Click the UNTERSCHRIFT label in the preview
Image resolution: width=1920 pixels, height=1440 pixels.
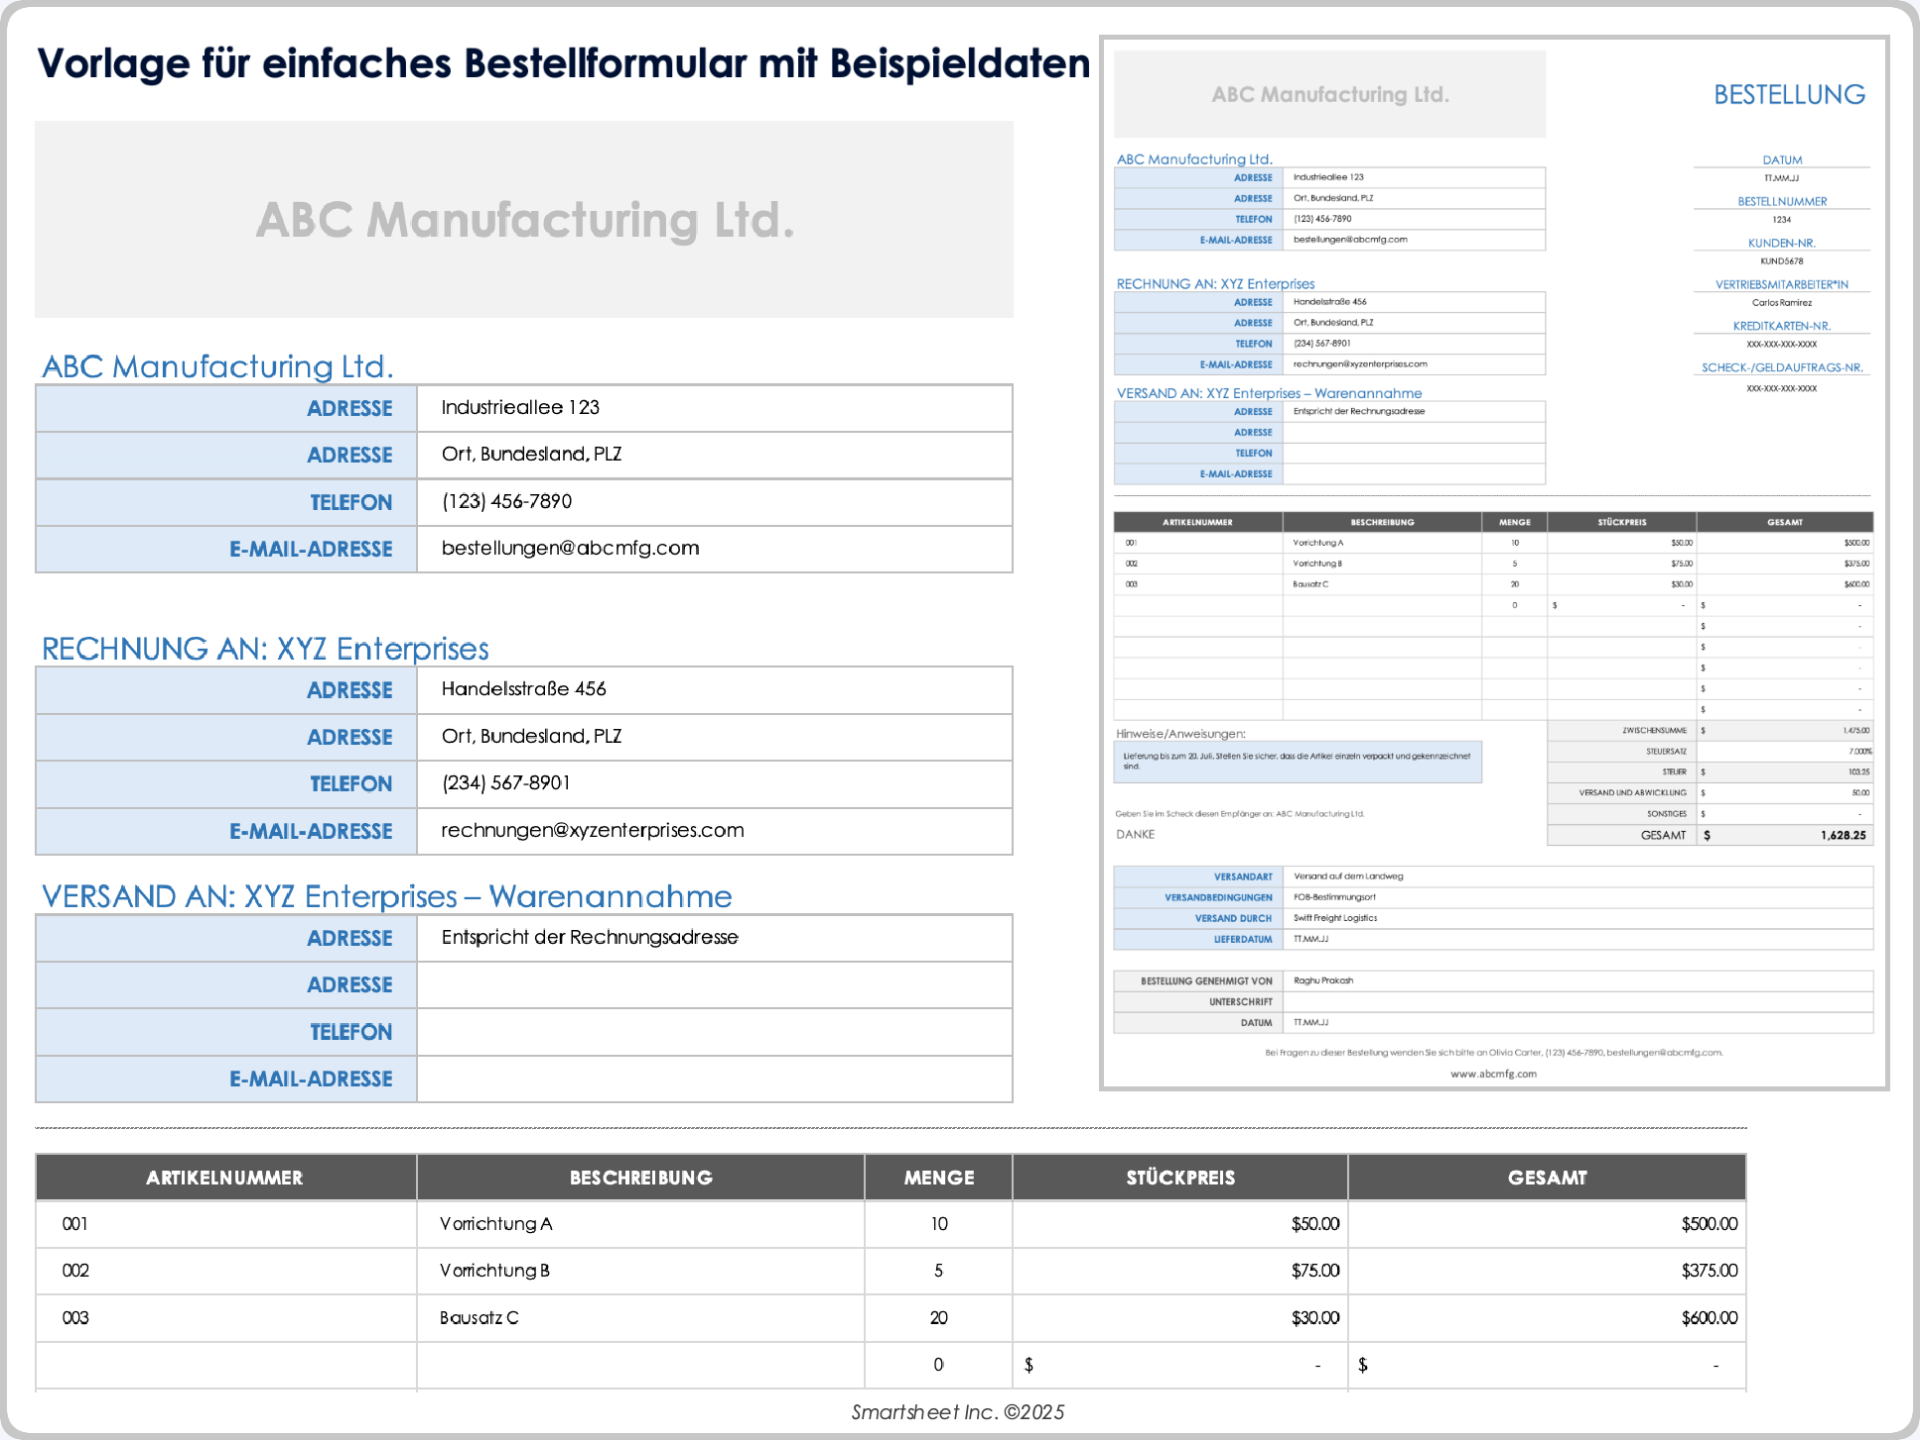point(1240,1002)
